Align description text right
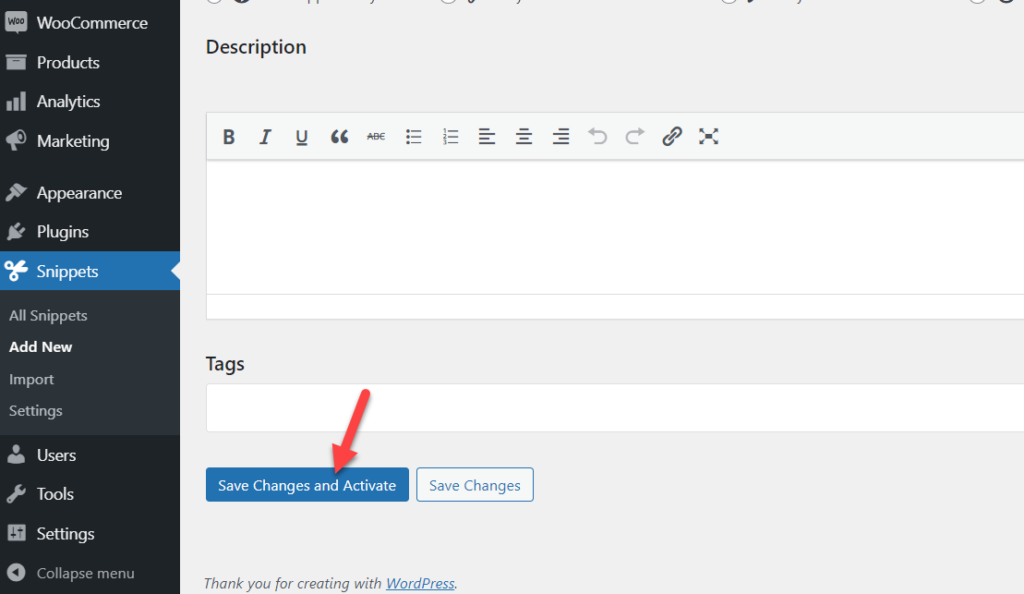The image size is (1024, 594). tap(560, 136)
